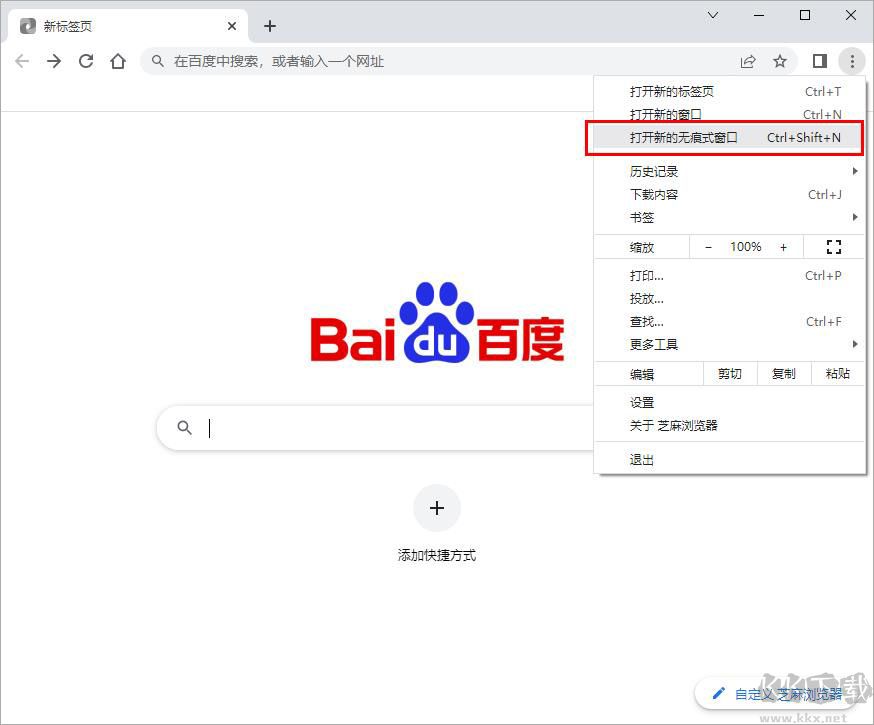Bookmark this page with star icon
Viewport: 874px width, 725px height.
(x=780, y=61)
